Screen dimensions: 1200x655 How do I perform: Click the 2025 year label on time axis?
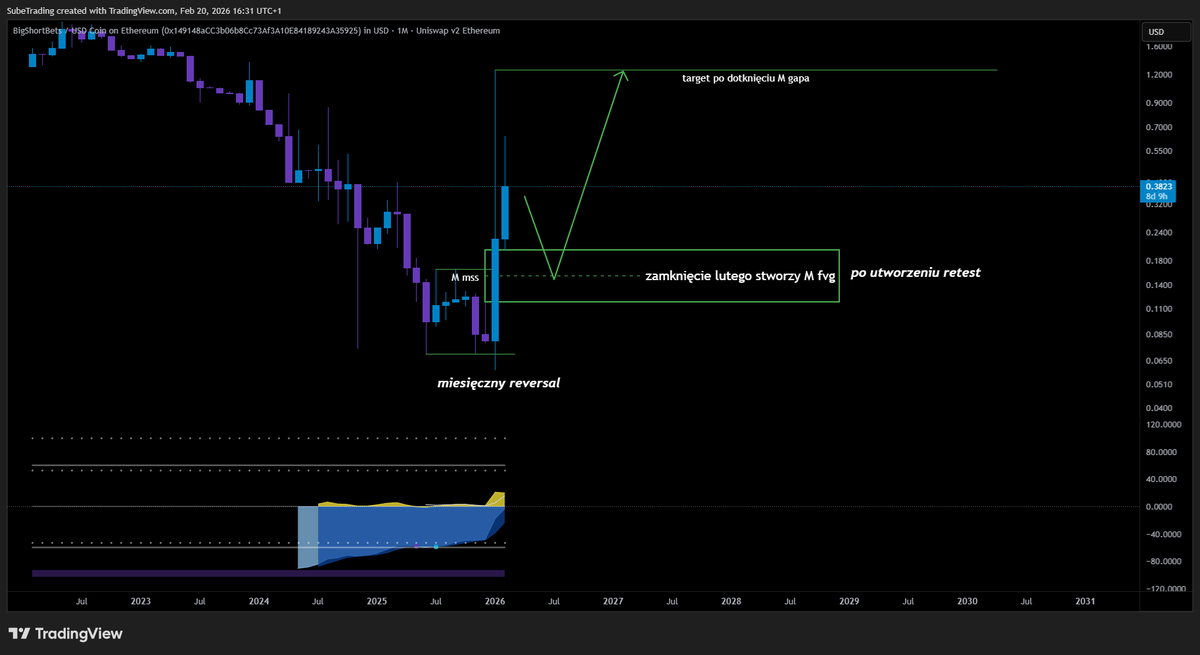[x=377, y=602]
